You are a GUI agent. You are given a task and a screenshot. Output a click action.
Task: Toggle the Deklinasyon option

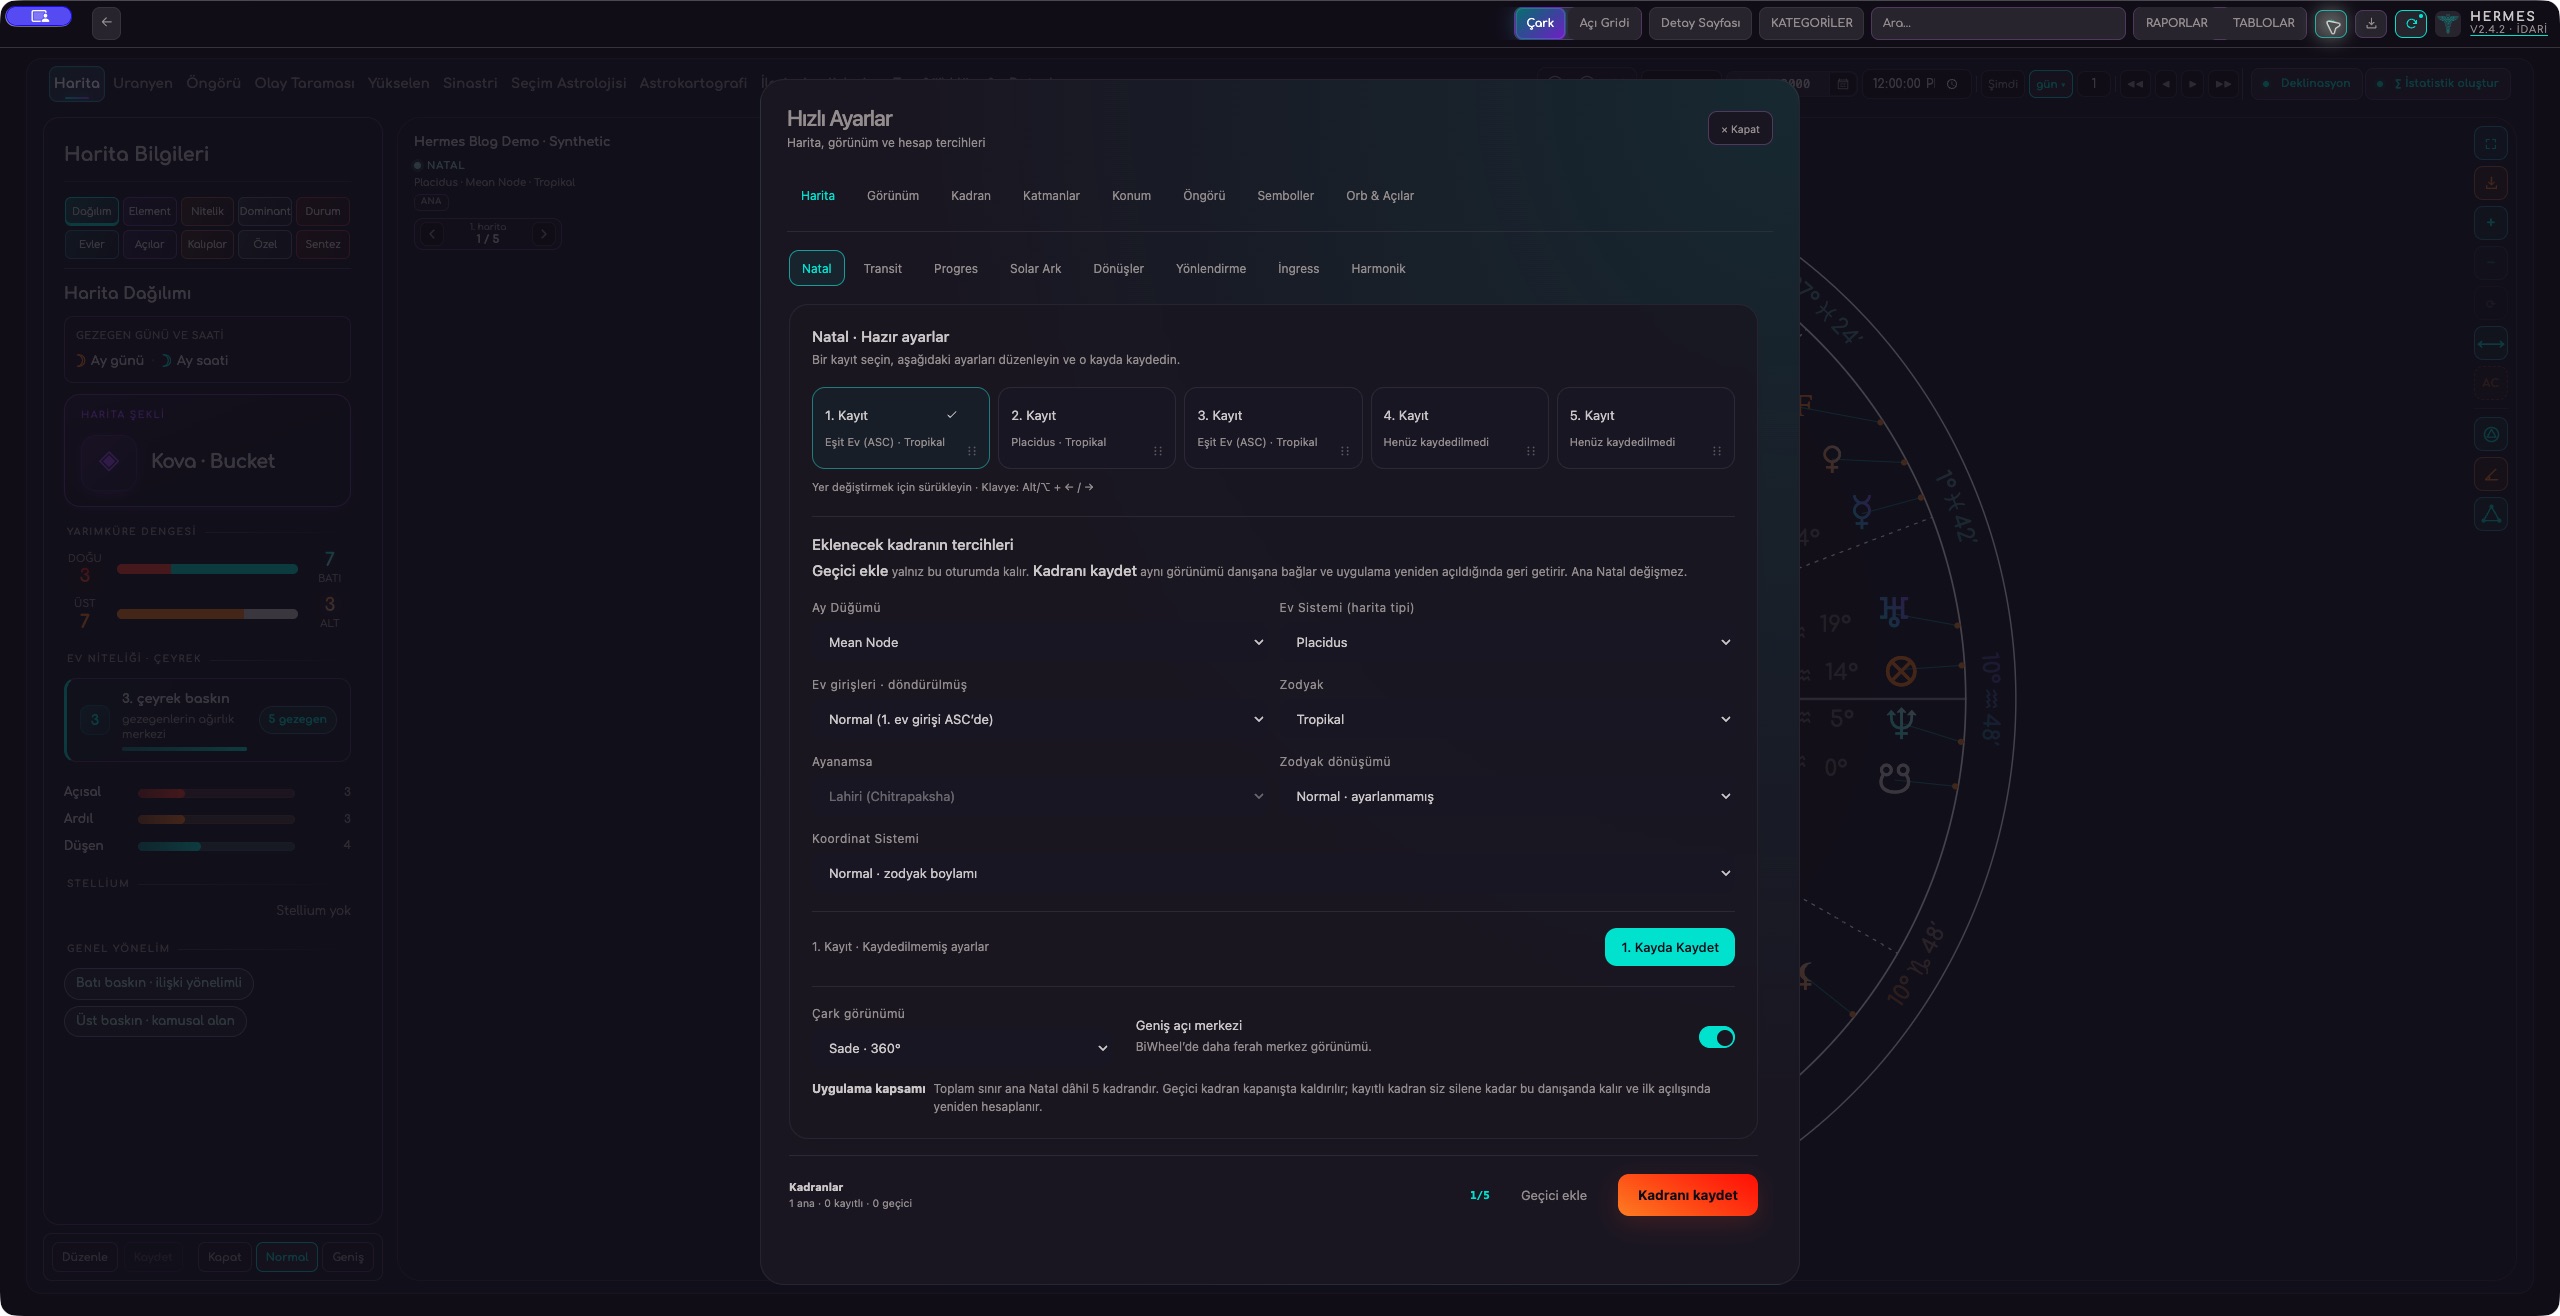[x=2307, y=83]
